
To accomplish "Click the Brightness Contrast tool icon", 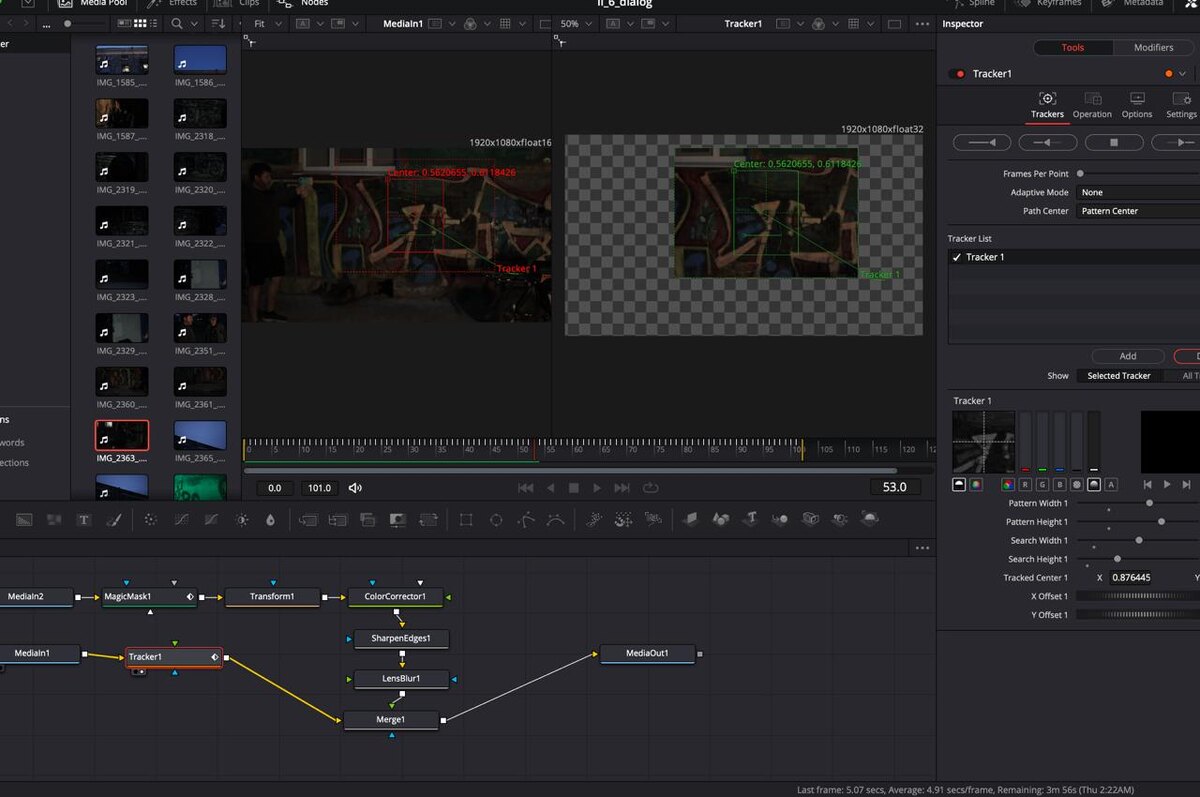I will coord(241,520).
